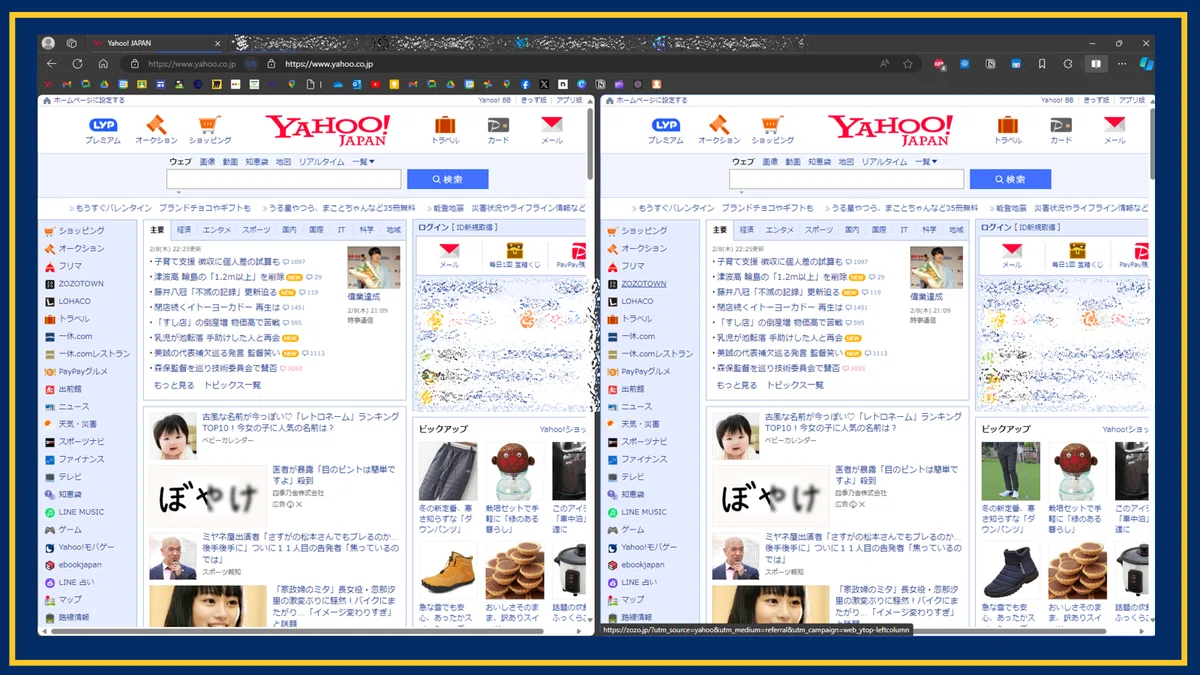This screenshot has height=675, width=1200.
Task: Open 天気・災害 in right pane sidebar
Action: pos(641,424)
